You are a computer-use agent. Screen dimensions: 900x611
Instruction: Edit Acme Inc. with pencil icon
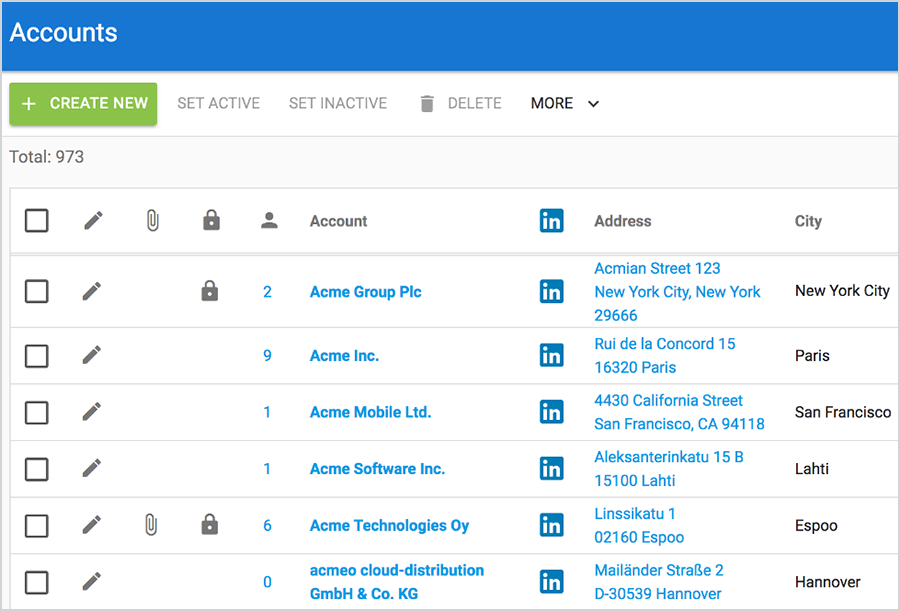coord(92,355)
